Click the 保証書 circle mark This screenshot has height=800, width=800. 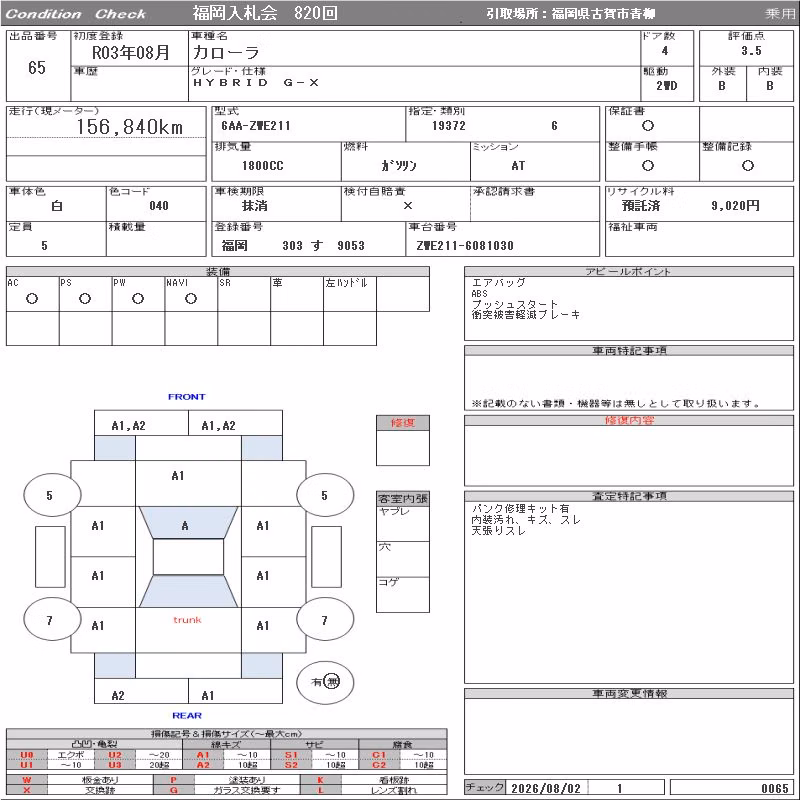(648, 126)
